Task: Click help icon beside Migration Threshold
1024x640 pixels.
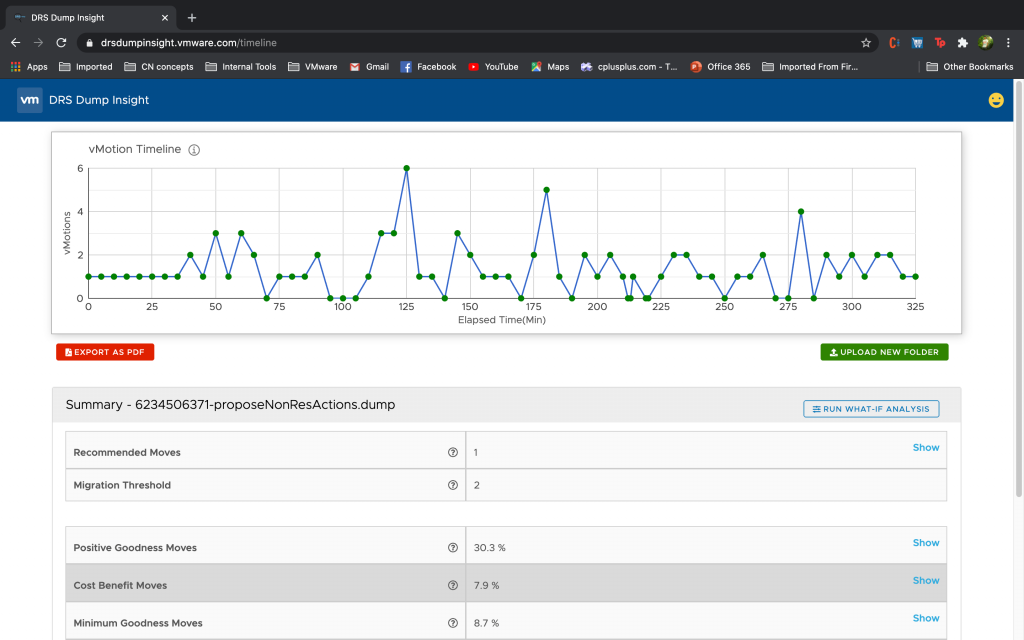Action: [453, 485]
